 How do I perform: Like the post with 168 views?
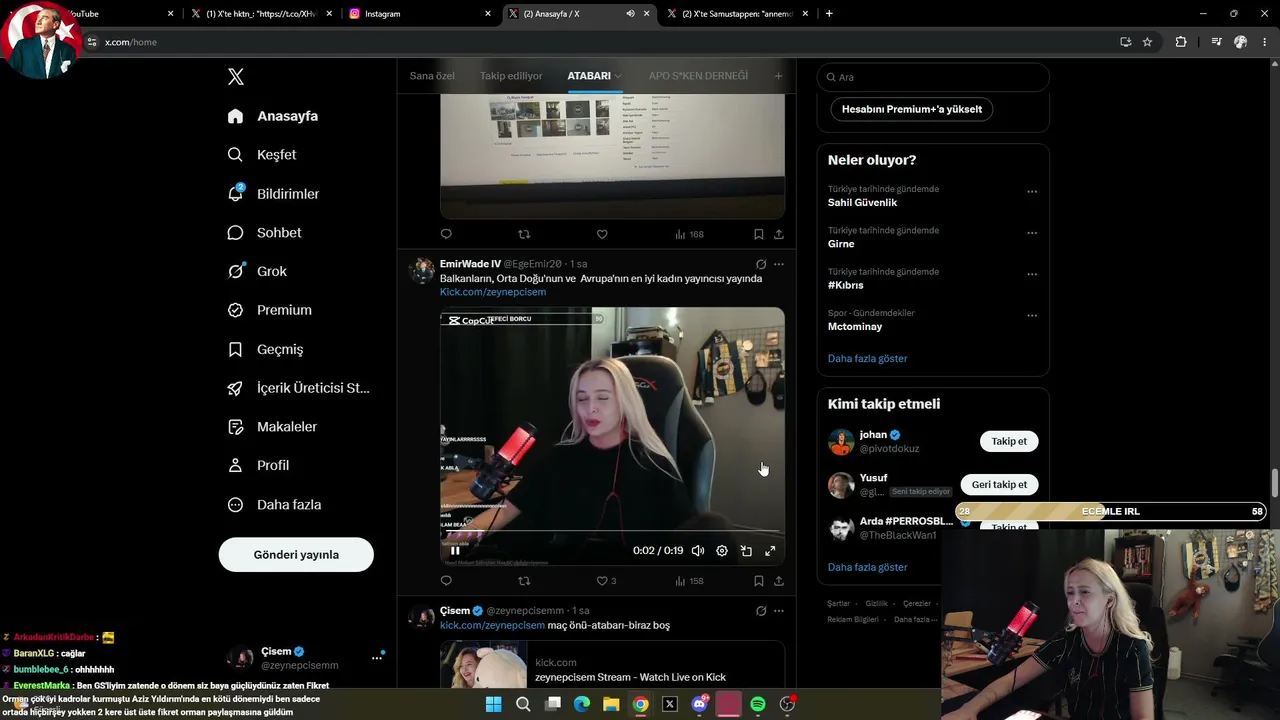602,234
